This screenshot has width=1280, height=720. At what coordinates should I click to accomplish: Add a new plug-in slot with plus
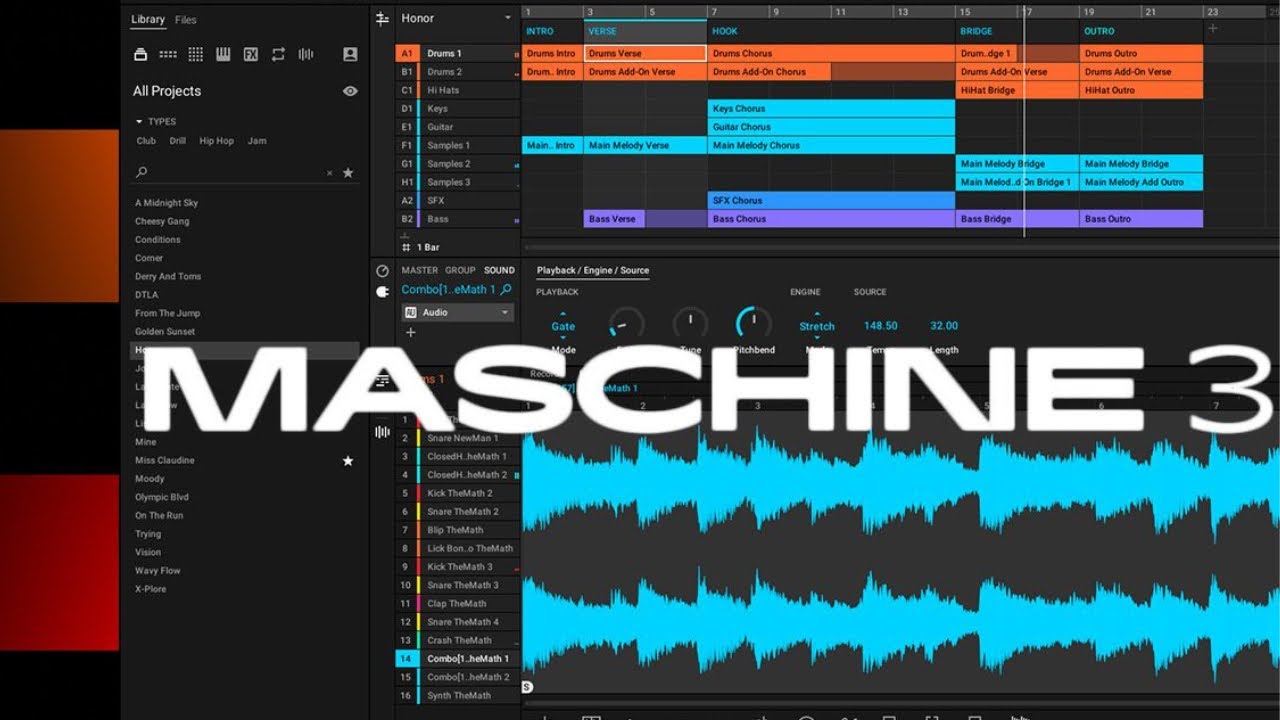point(410,332)
